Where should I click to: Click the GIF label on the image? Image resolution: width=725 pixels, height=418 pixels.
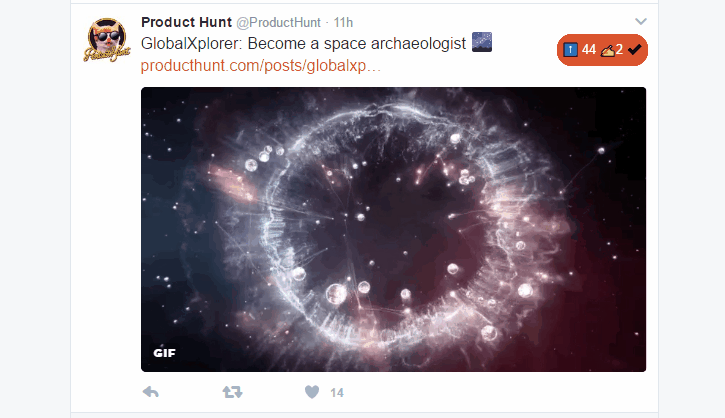(165, 353)
